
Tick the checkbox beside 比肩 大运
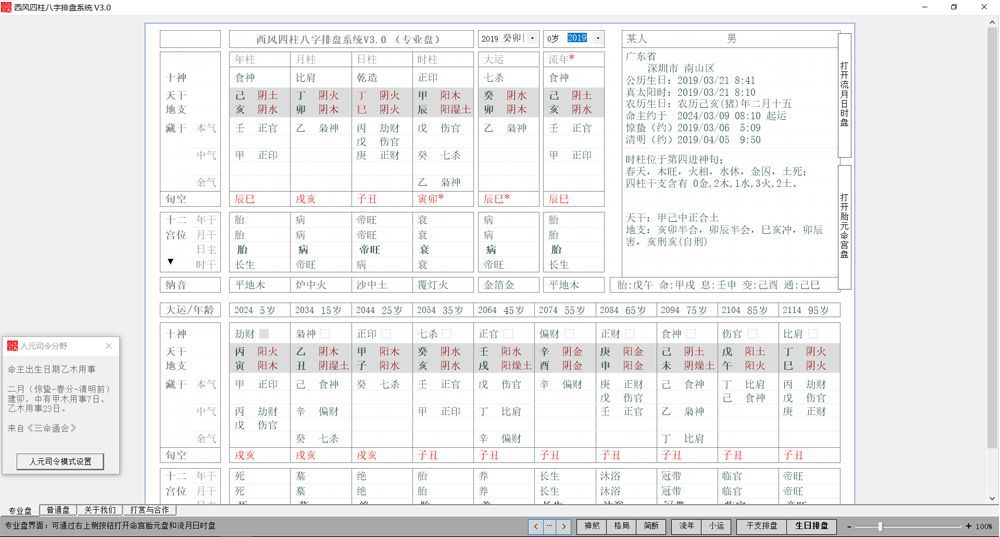click(x=812, y=334)
